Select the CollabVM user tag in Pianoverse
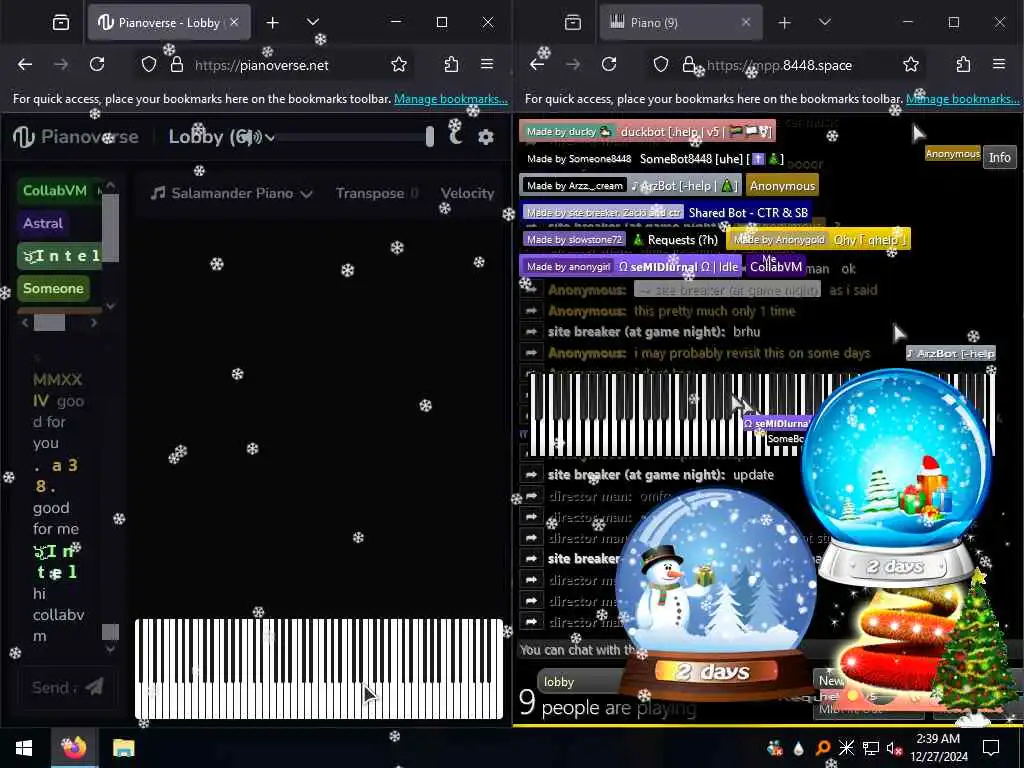The height and width of the screenshot is (768, 1024). pos(59,191)
